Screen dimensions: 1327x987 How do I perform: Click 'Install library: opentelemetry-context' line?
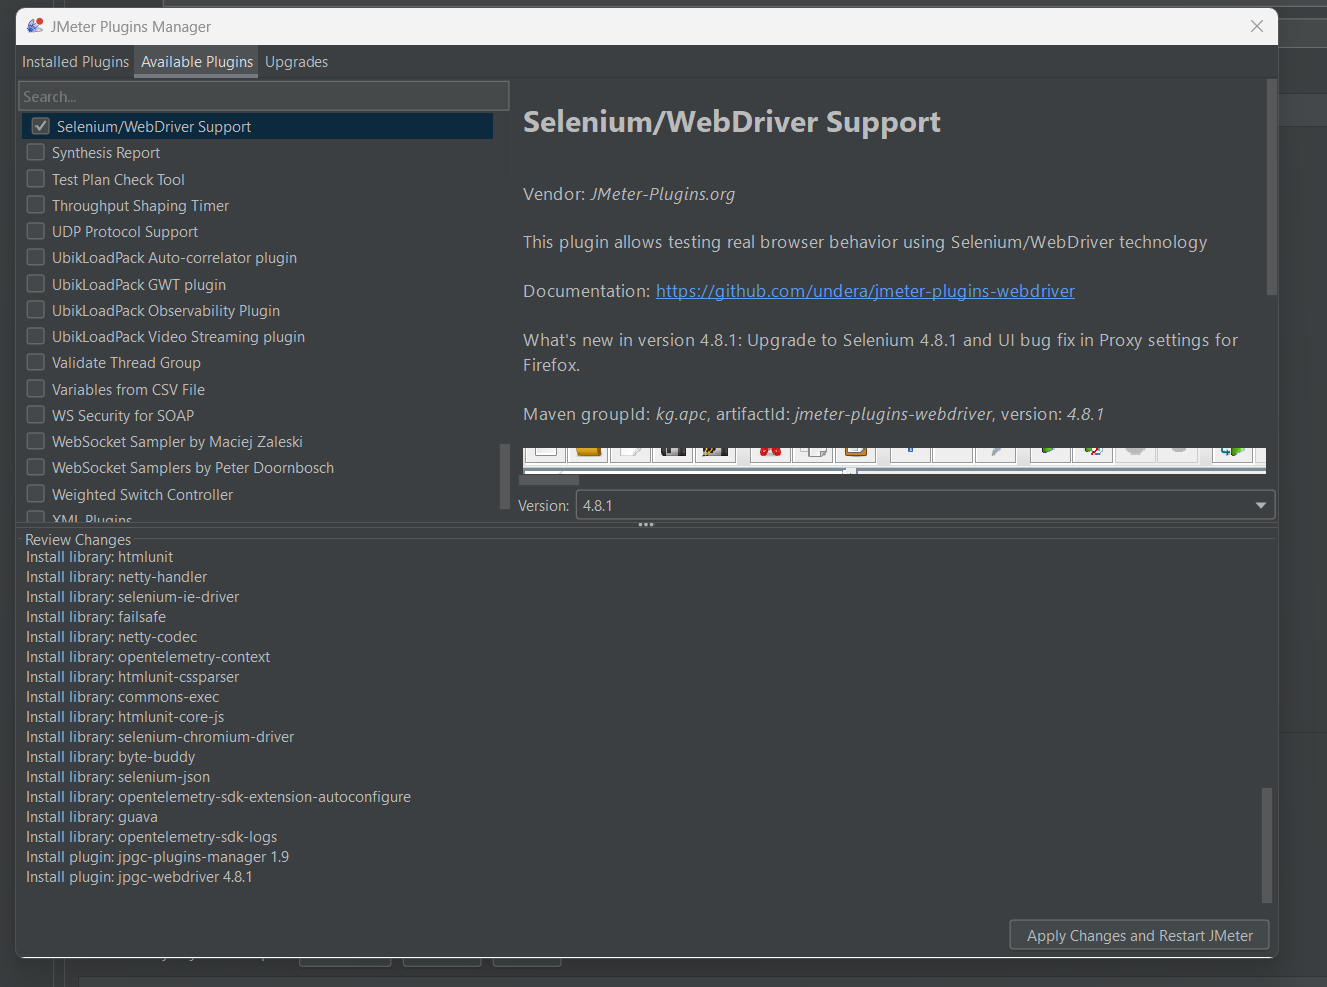click(x=148, y=657)
